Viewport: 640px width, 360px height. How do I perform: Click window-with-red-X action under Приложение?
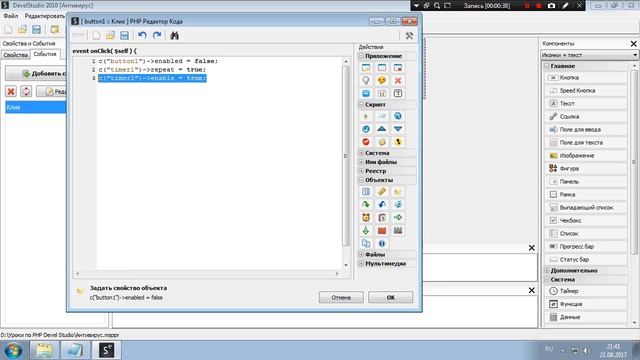(398, 68)
